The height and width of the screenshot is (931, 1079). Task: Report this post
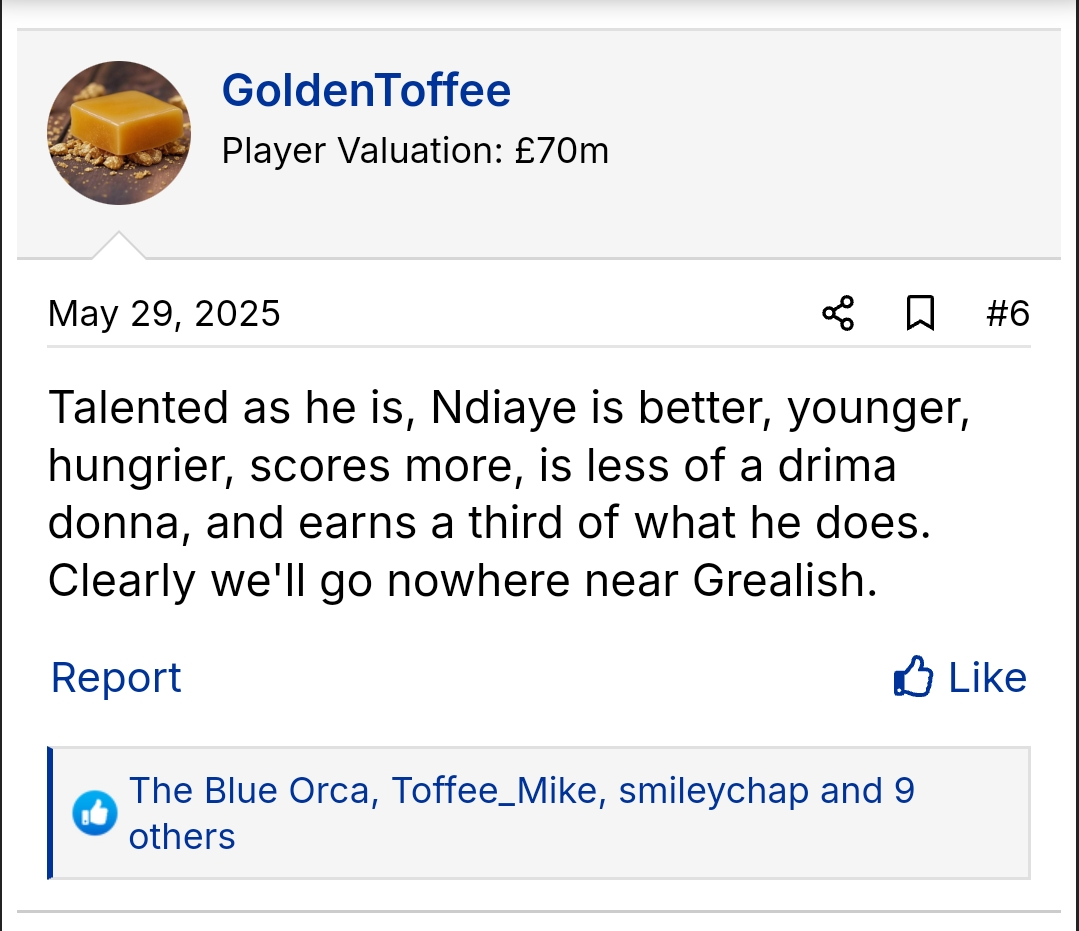pyautogui.click(x=116, y=678)
